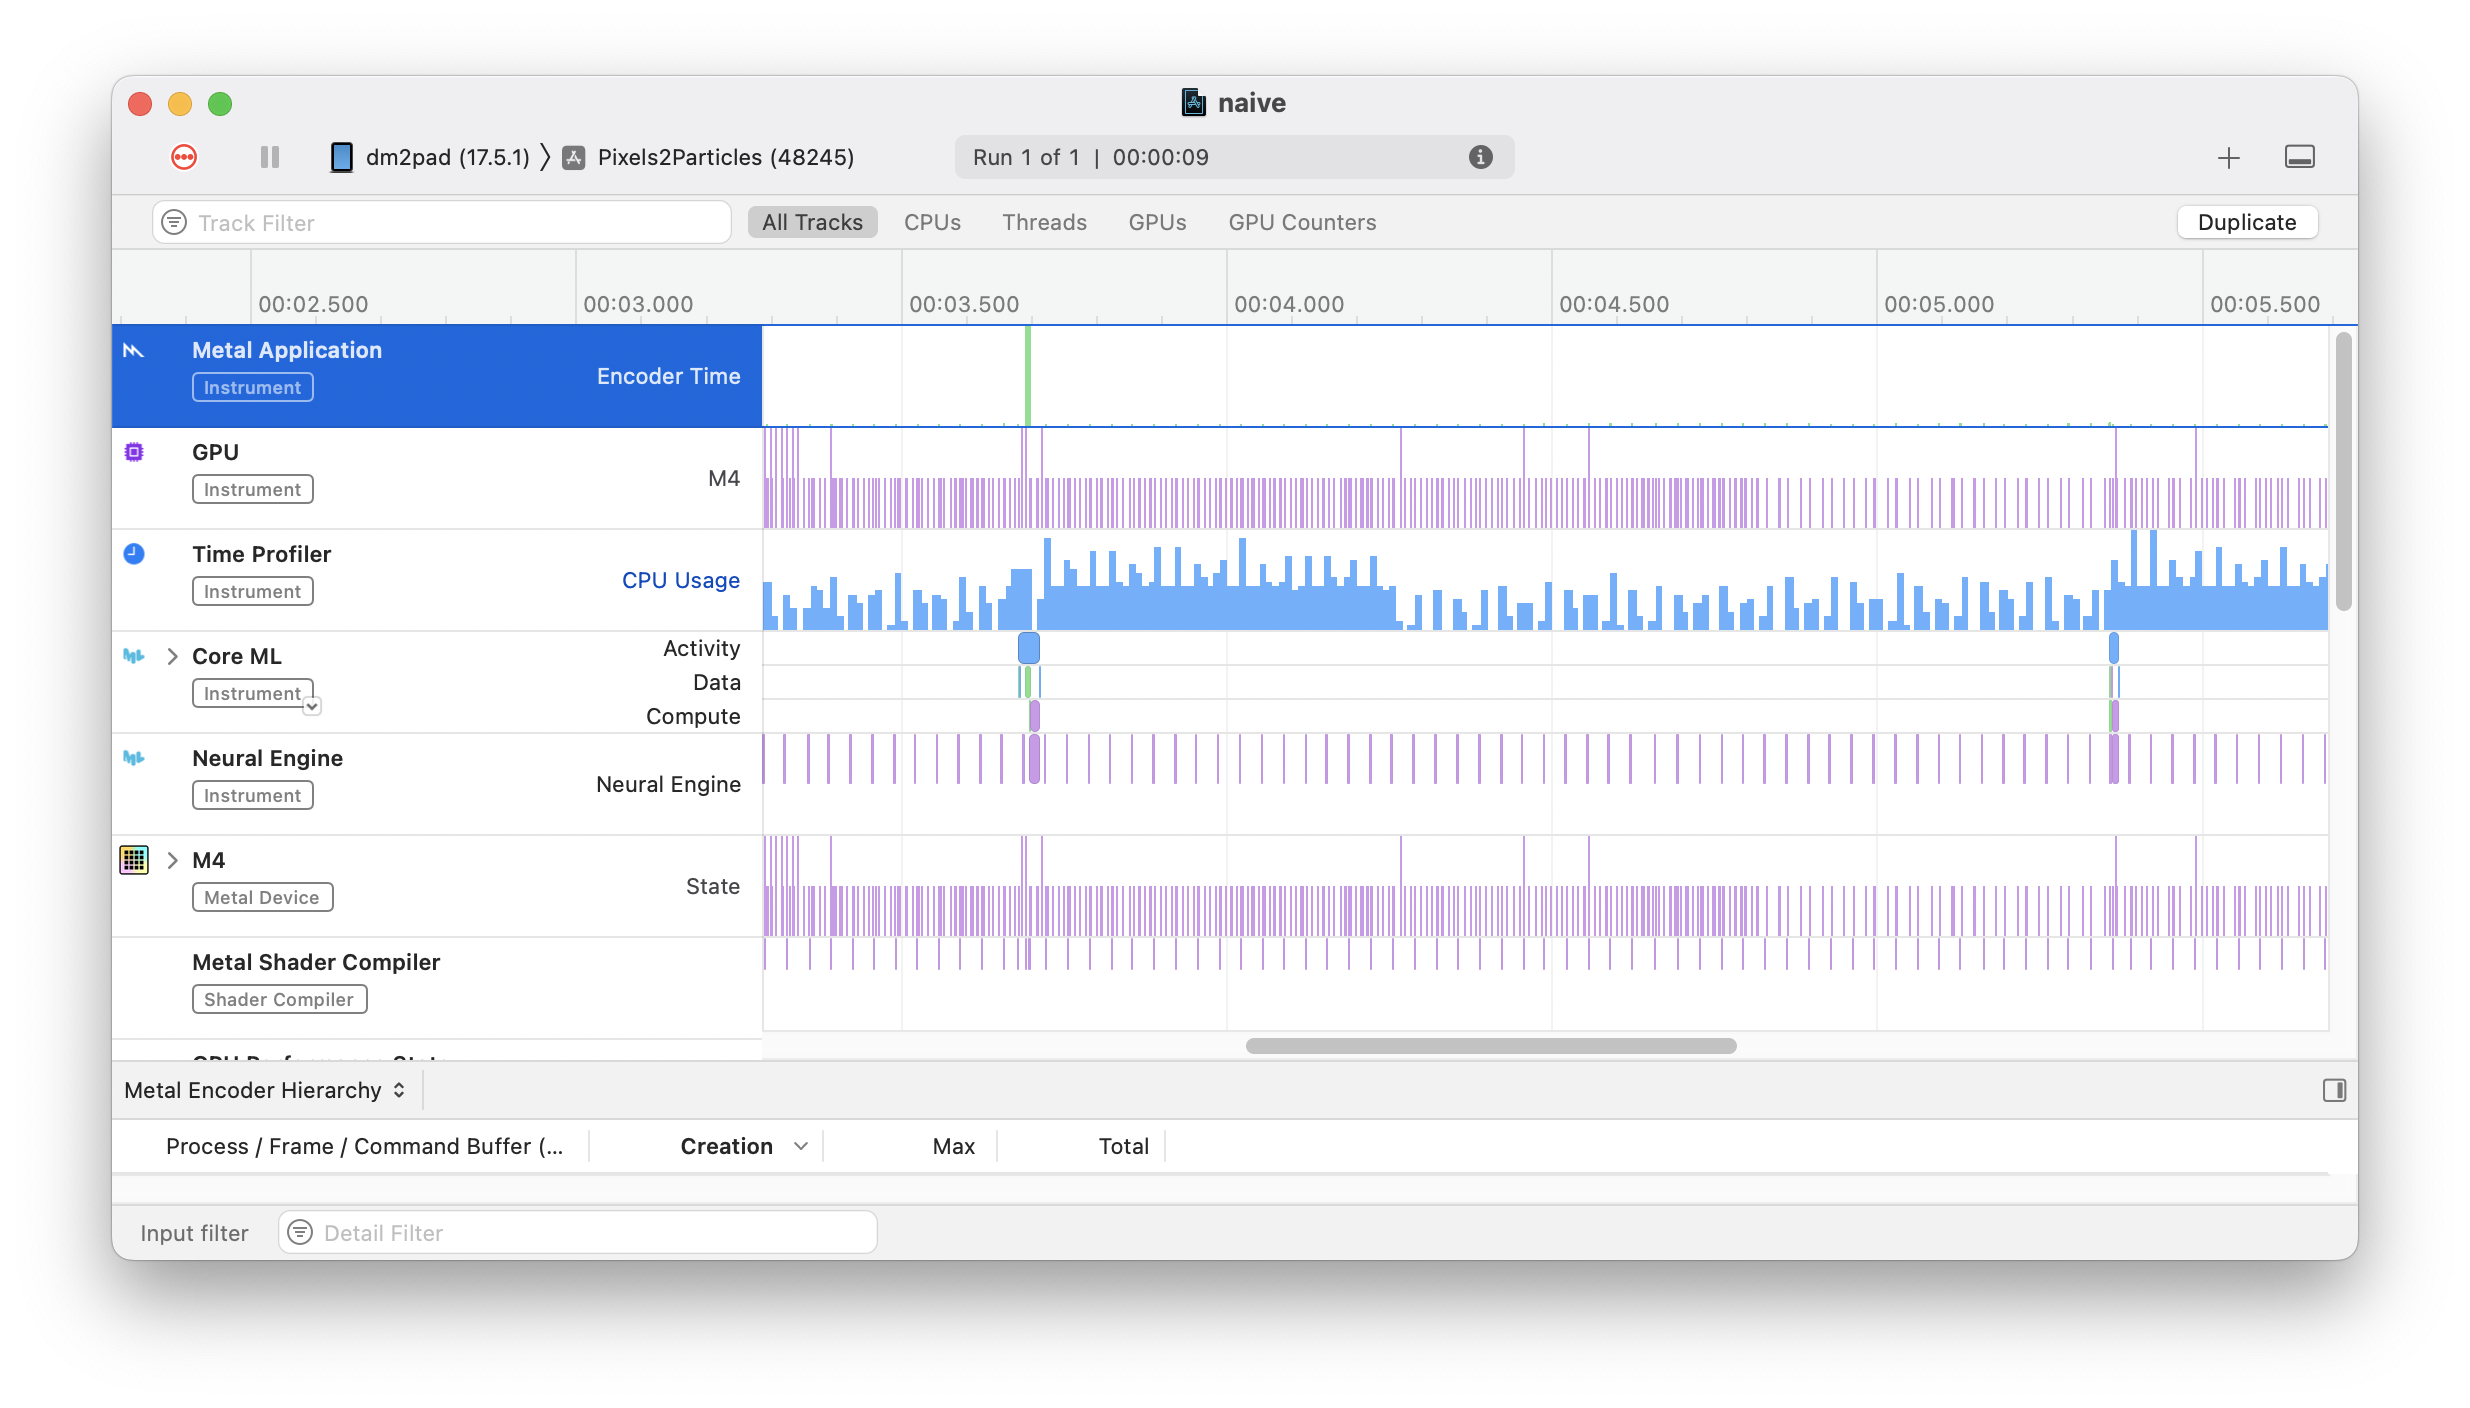This screenshot has height=1408, width=2470.
Task: Click the Time Profiler clock icon
Action: (x=134, y=554)
